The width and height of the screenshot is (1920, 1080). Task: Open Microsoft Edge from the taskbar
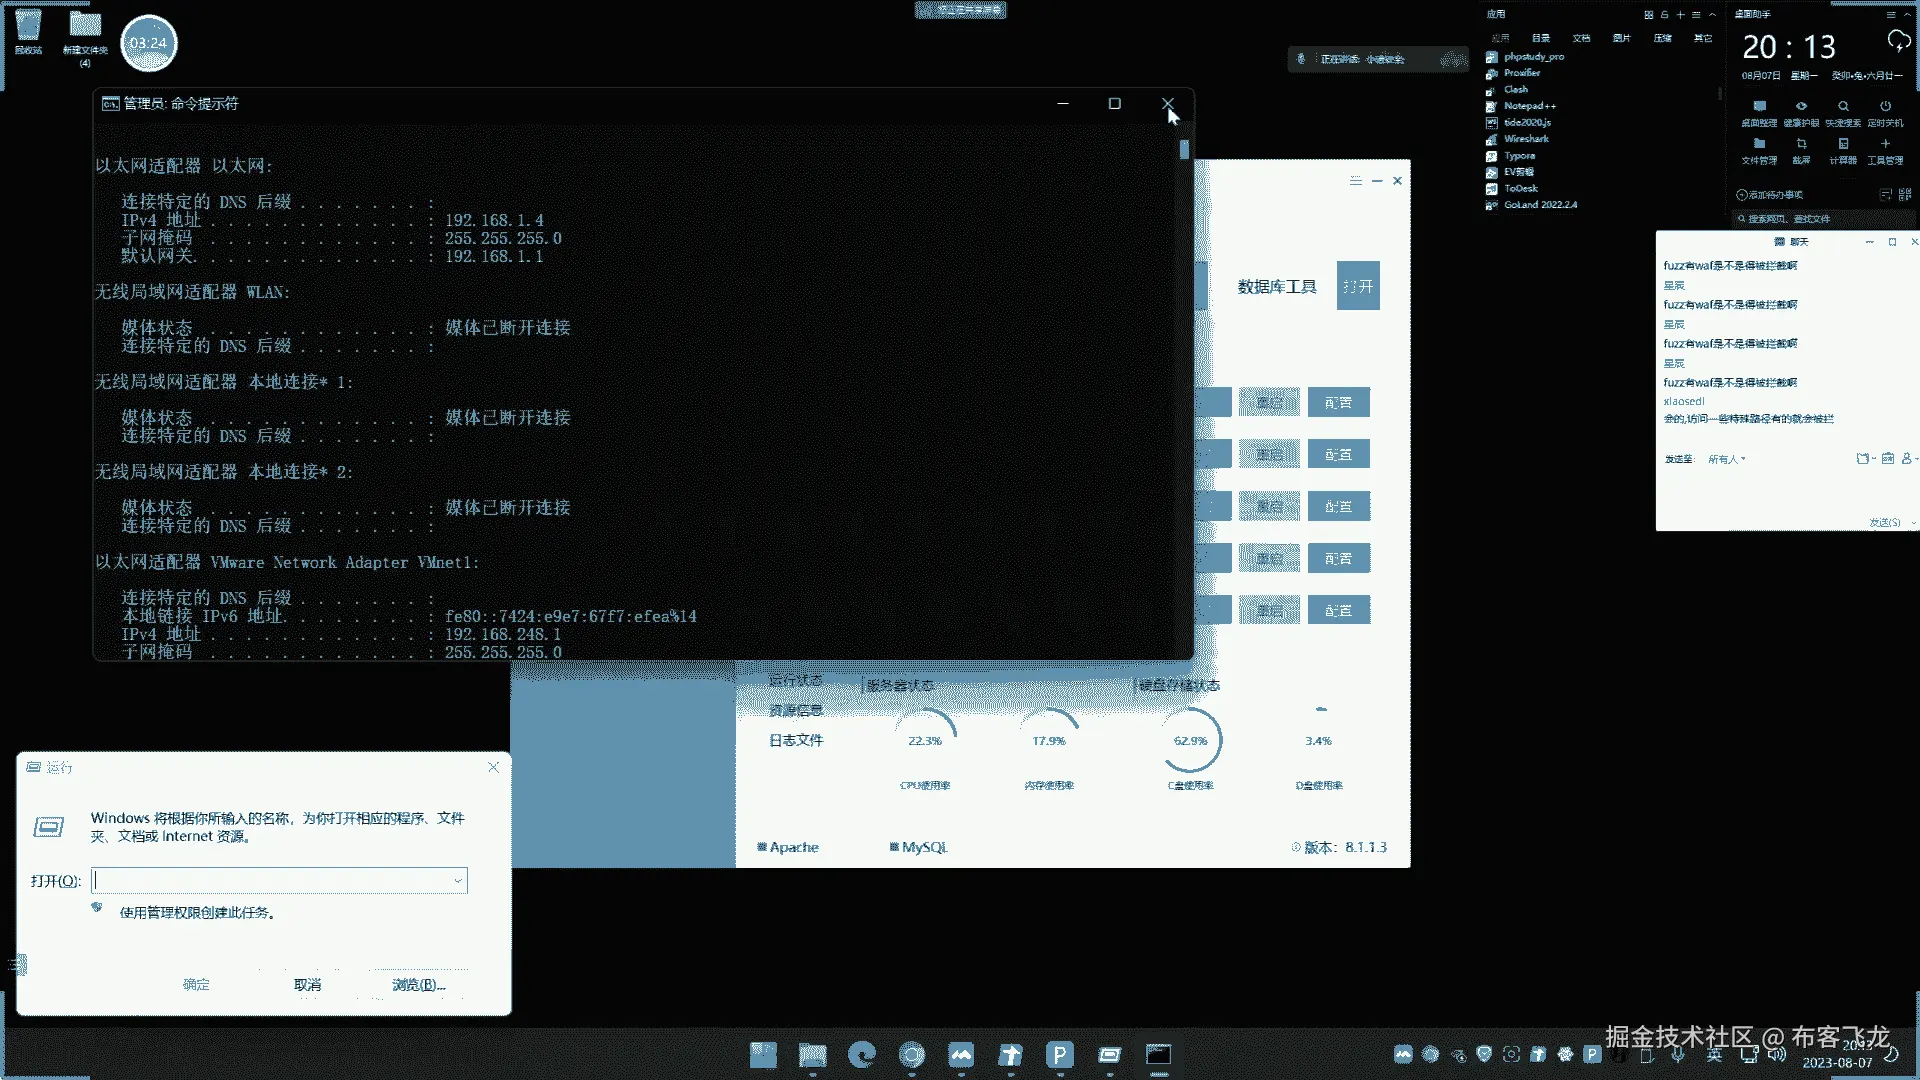pyautogui.click(x=862, y=1054)
